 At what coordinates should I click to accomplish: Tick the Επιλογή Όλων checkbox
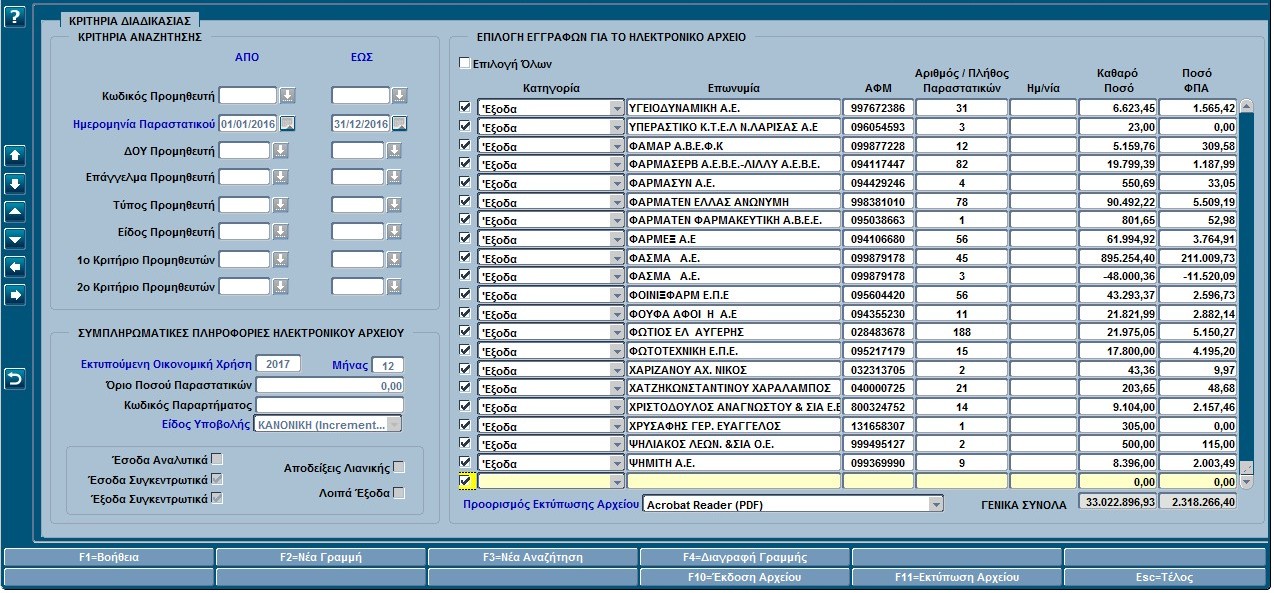[x=465, y=63]
